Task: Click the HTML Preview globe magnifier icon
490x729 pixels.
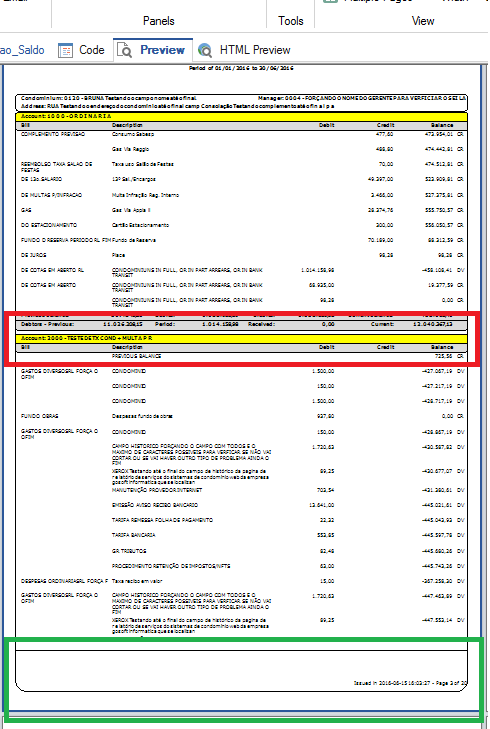Action: tap(205, 50)
